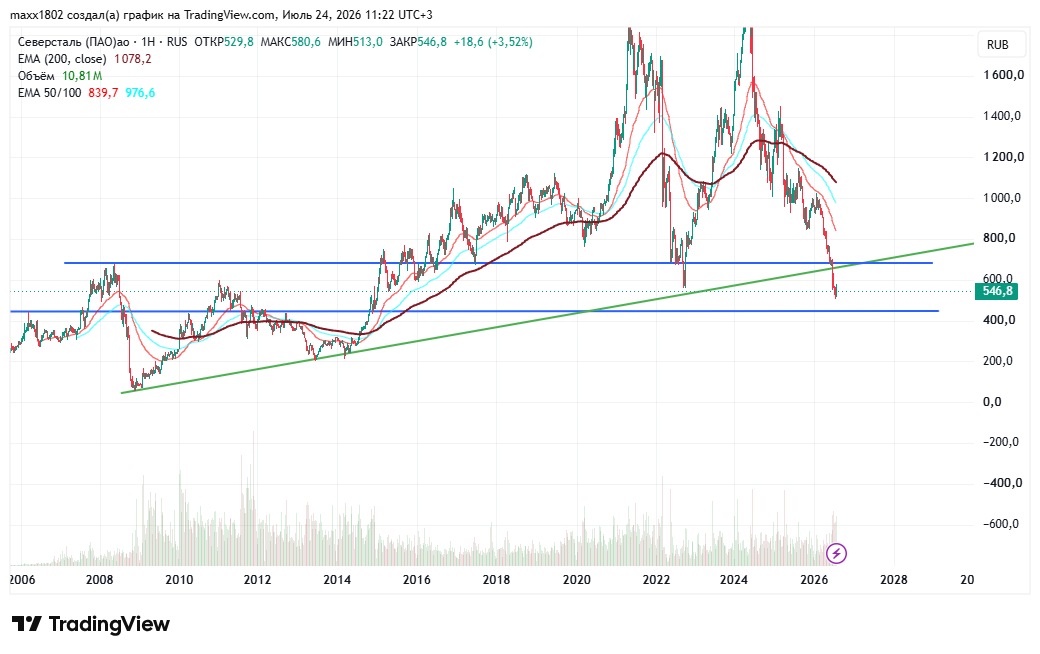Click the 200,0 price axis label
The width and height of the screenshot is (1040, 654).
click(x=999, y=361)
